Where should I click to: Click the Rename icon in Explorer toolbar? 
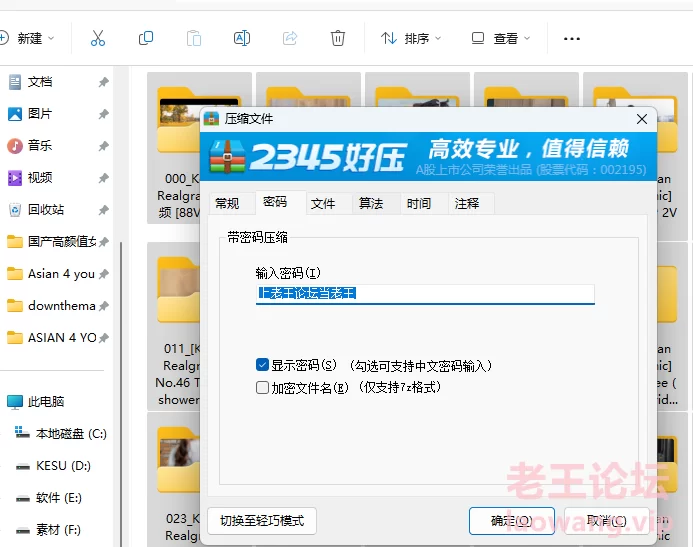tap(242, 38)
